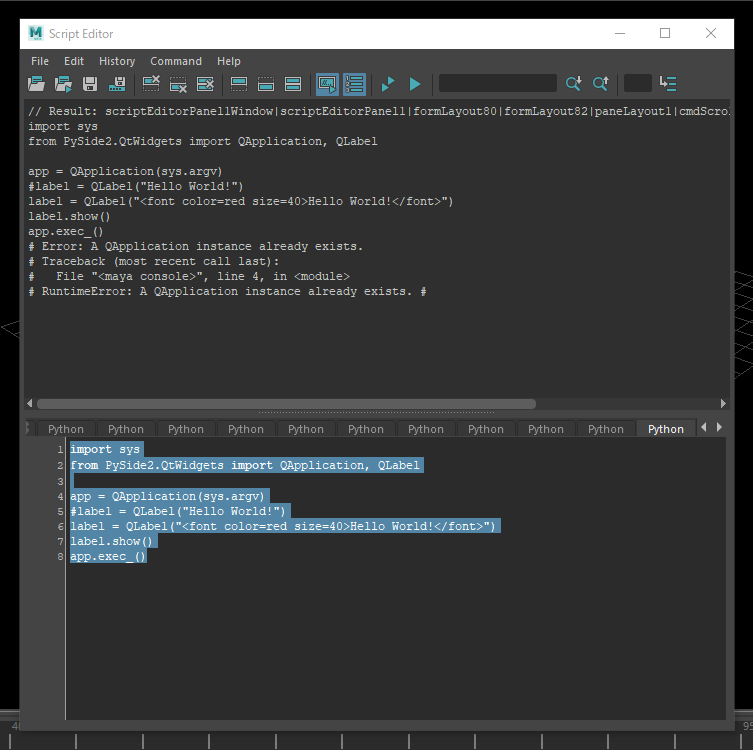
Task: Click the Load Script icon
Action: (37, 84)
